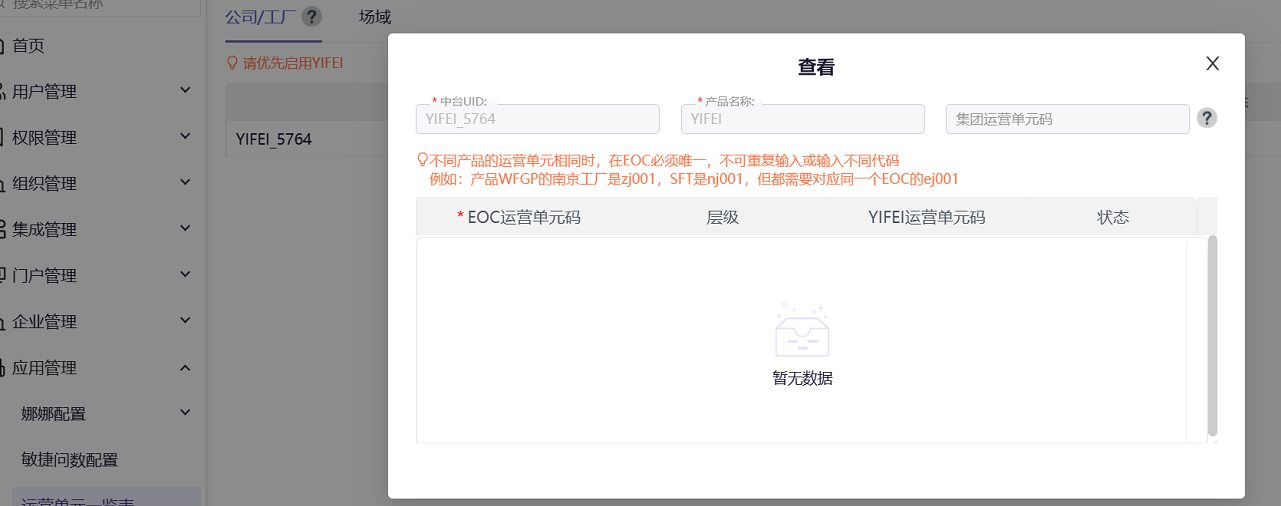Screen dimensions: 1281x506
Task: Click the 权限管理 sidebar icon
Action: (3, 138)
